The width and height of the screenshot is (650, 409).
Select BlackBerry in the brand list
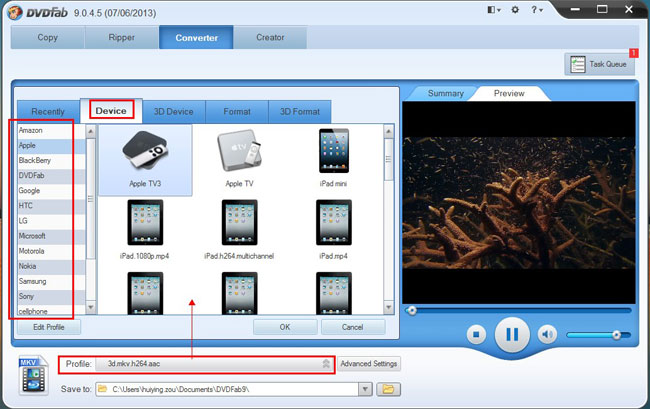click(51, 160)
